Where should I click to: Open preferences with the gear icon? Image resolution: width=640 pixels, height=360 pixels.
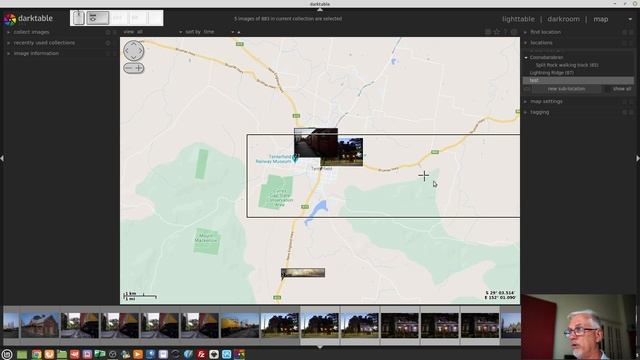click(513, 32)
